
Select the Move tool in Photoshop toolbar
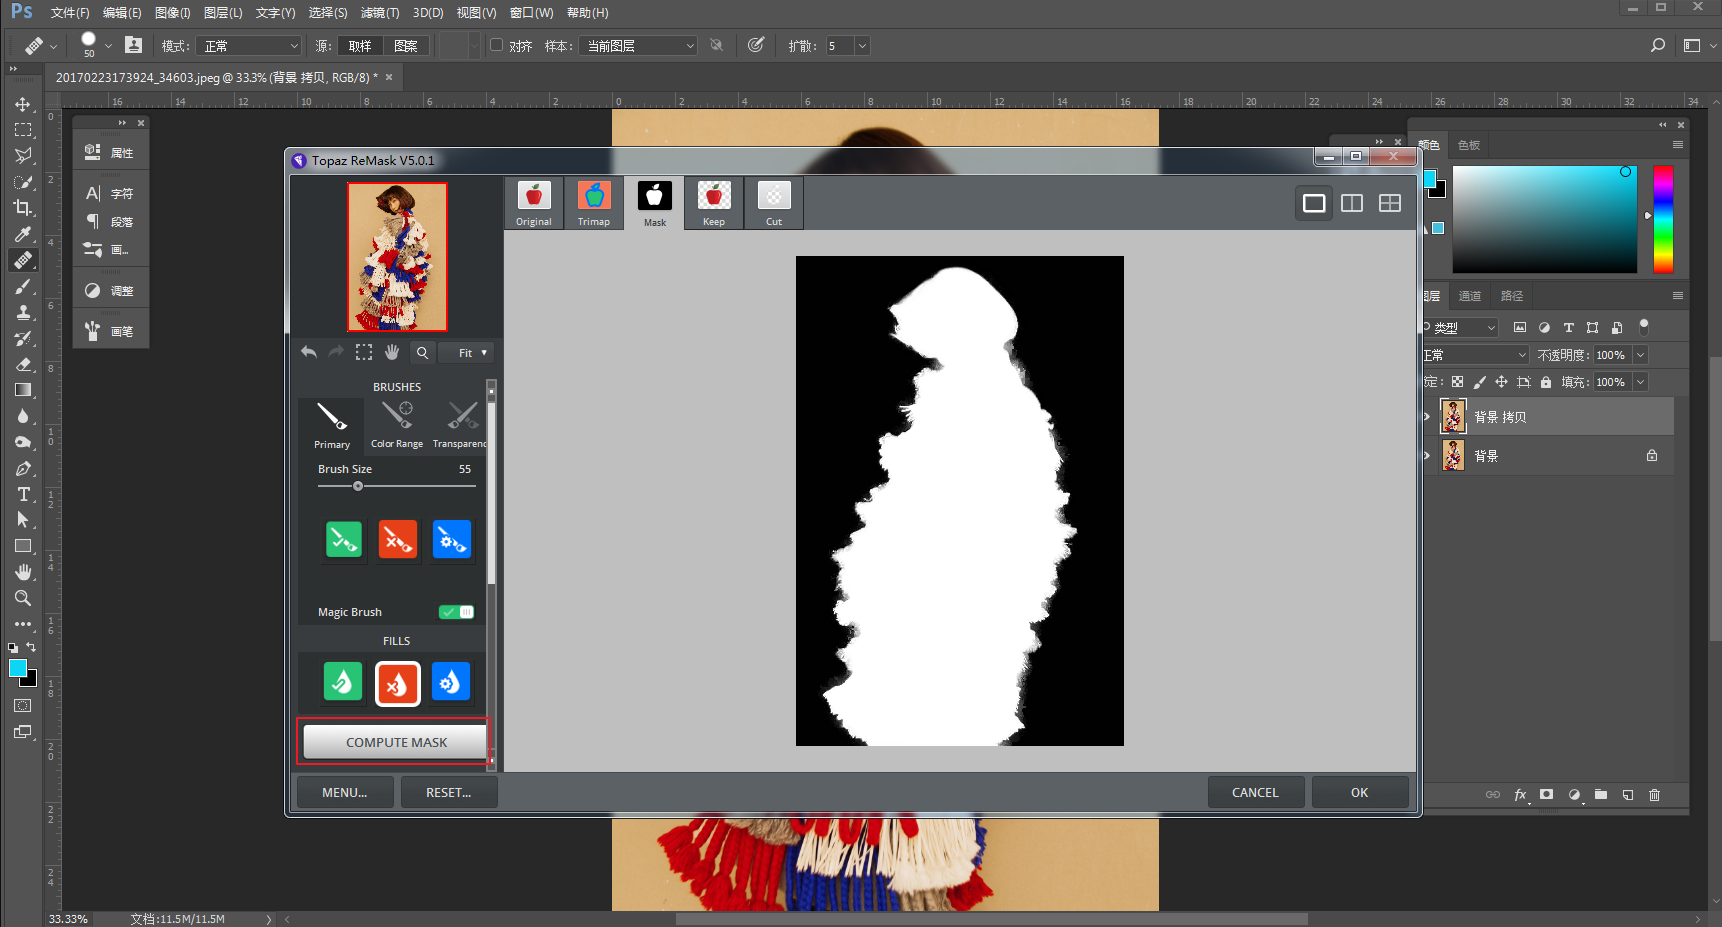23,104
